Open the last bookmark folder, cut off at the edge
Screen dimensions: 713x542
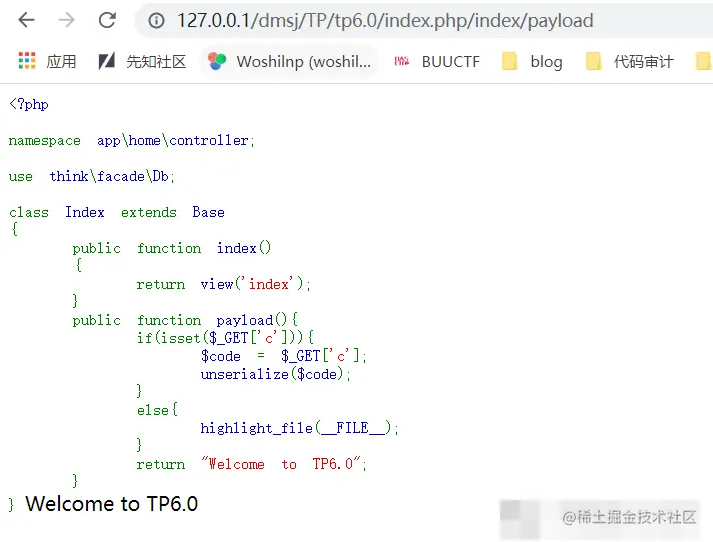click(704, 61)
